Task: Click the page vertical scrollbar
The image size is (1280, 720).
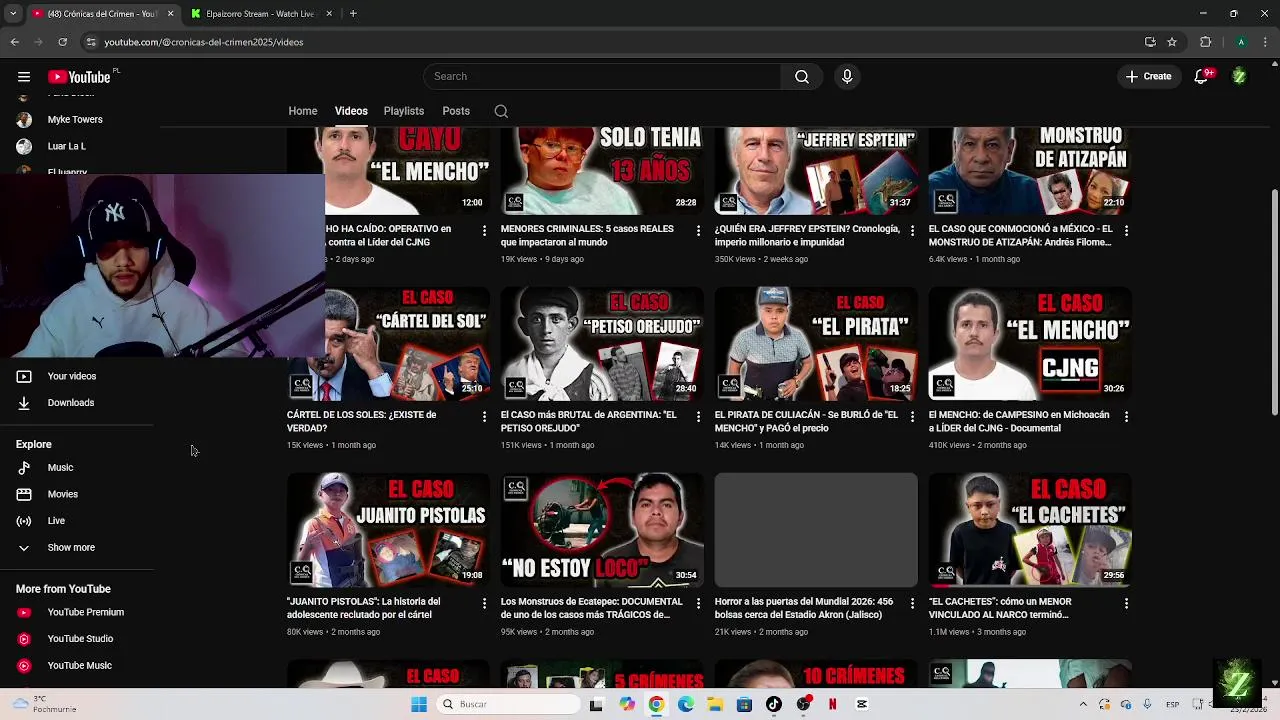Action: point(1274,300)
